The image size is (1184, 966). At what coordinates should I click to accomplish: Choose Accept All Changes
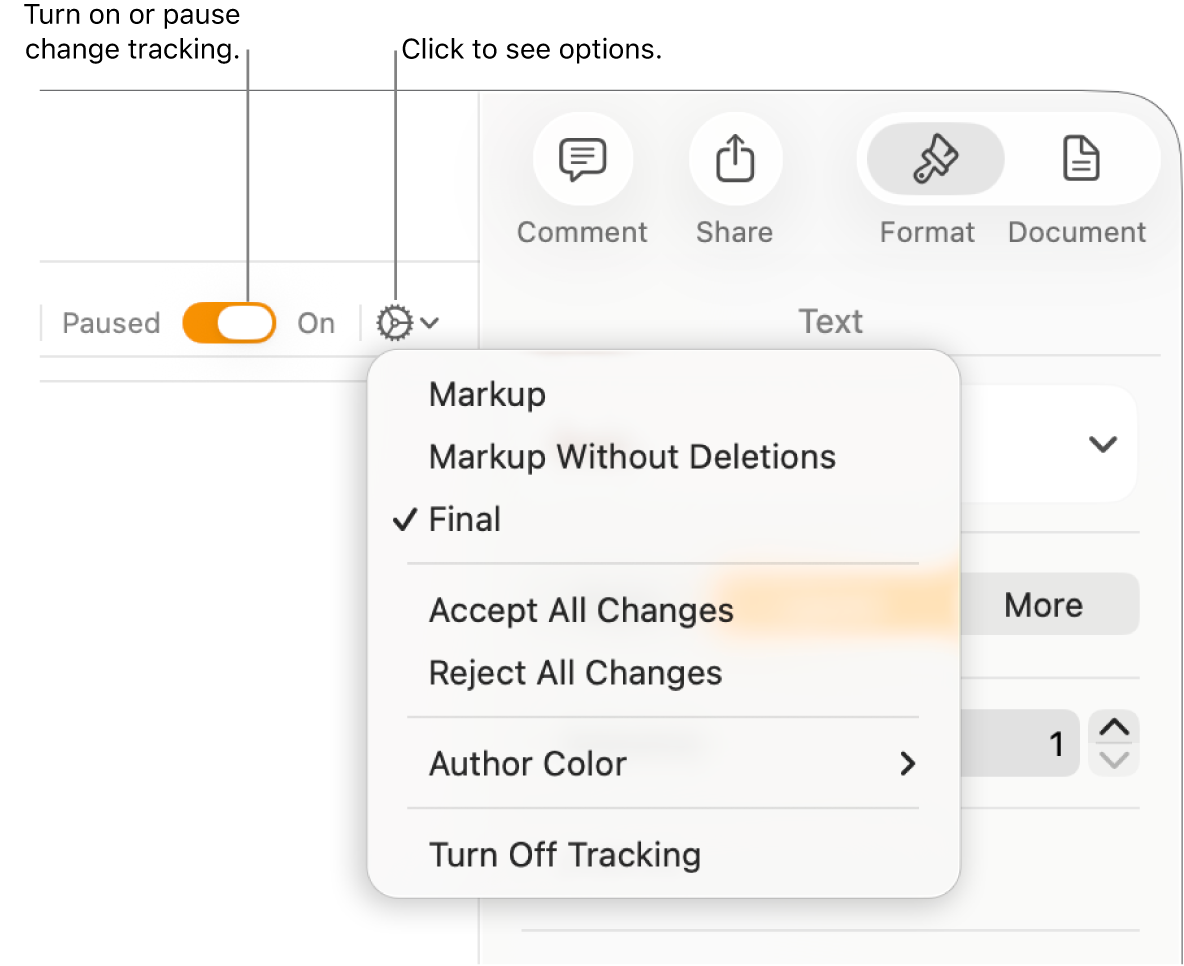coord(580,610)
